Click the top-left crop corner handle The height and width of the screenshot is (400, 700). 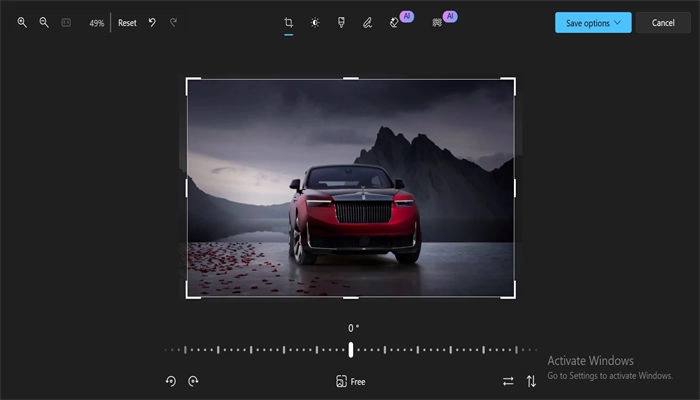[x=189, y=81]
